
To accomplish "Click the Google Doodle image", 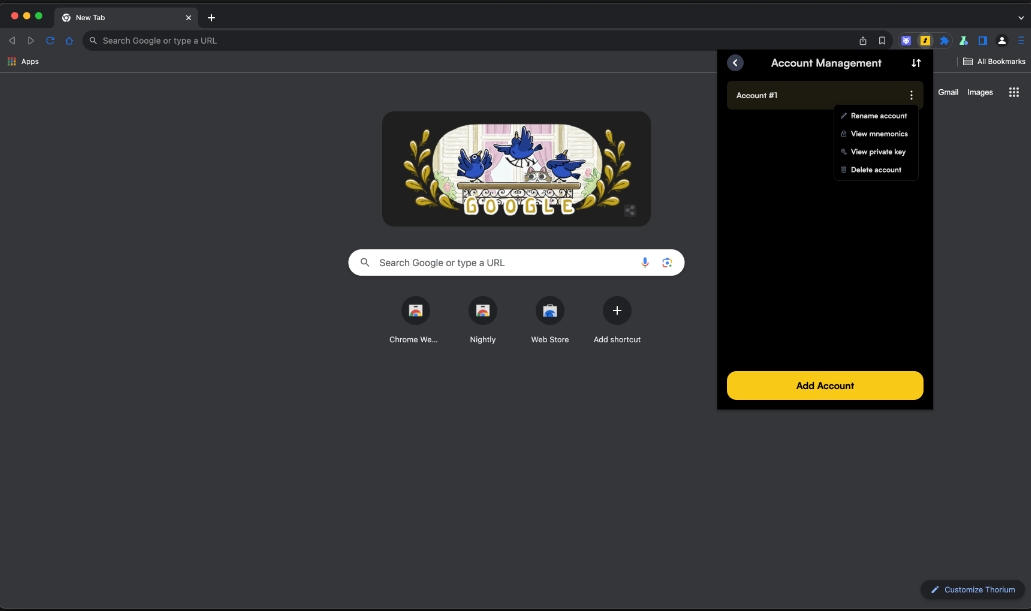I will pos(516,169).
